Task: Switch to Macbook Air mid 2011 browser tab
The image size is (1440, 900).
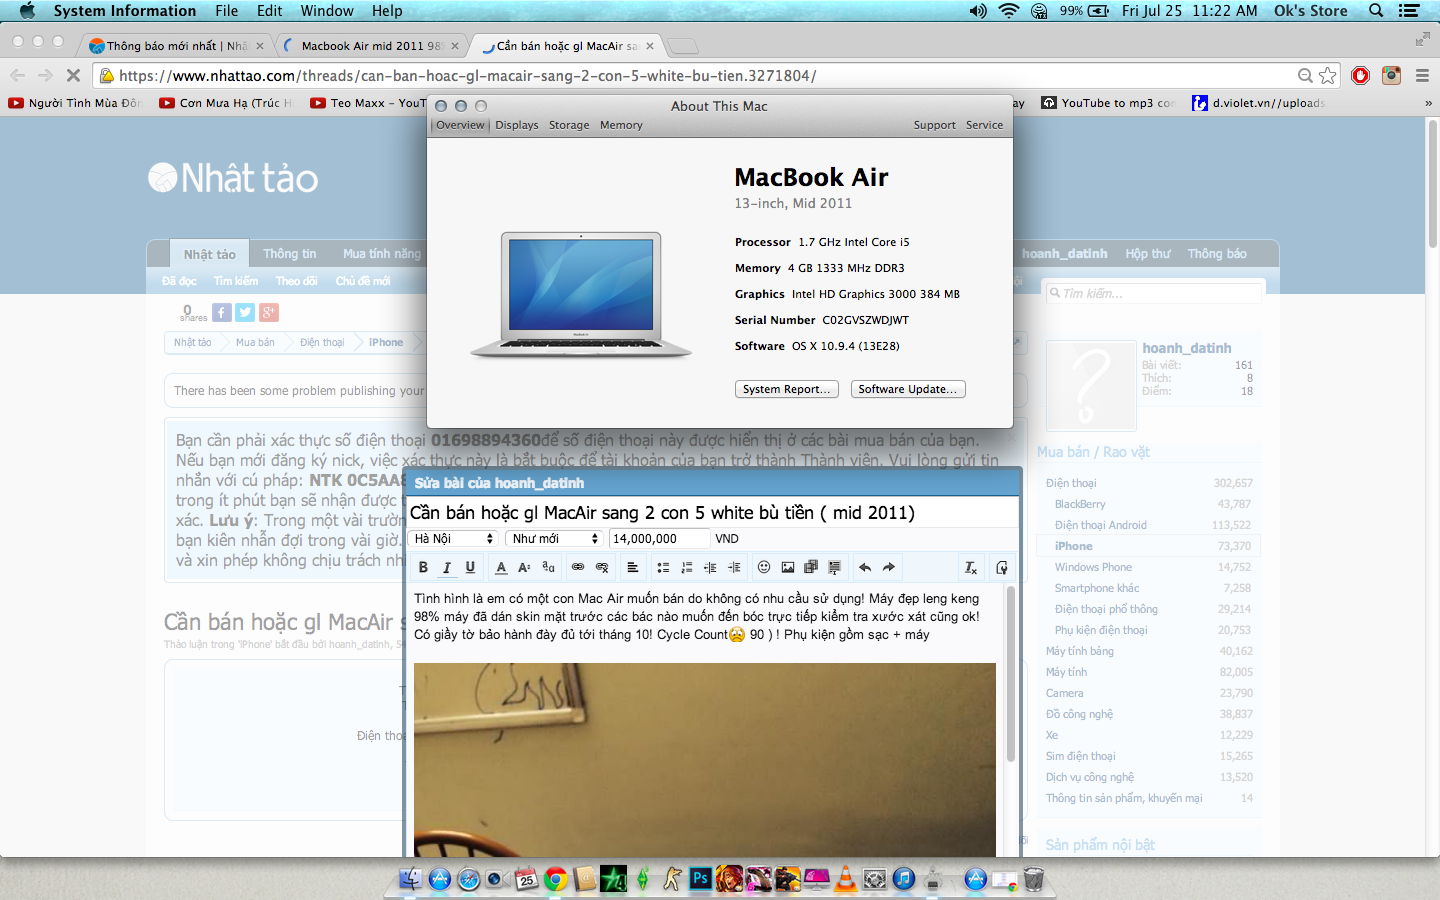Action: [x=372, y=46]
